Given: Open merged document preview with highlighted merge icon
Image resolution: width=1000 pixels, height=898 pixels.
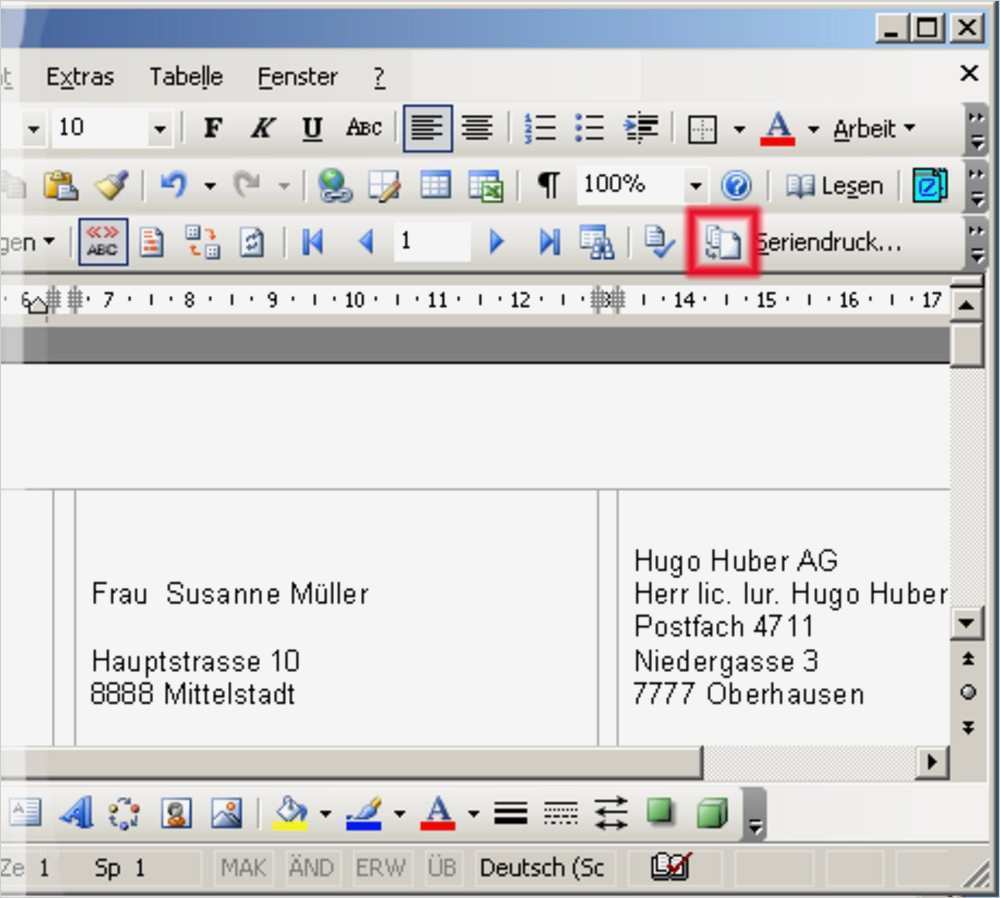Looking at the screenshot, I should 724,241.
